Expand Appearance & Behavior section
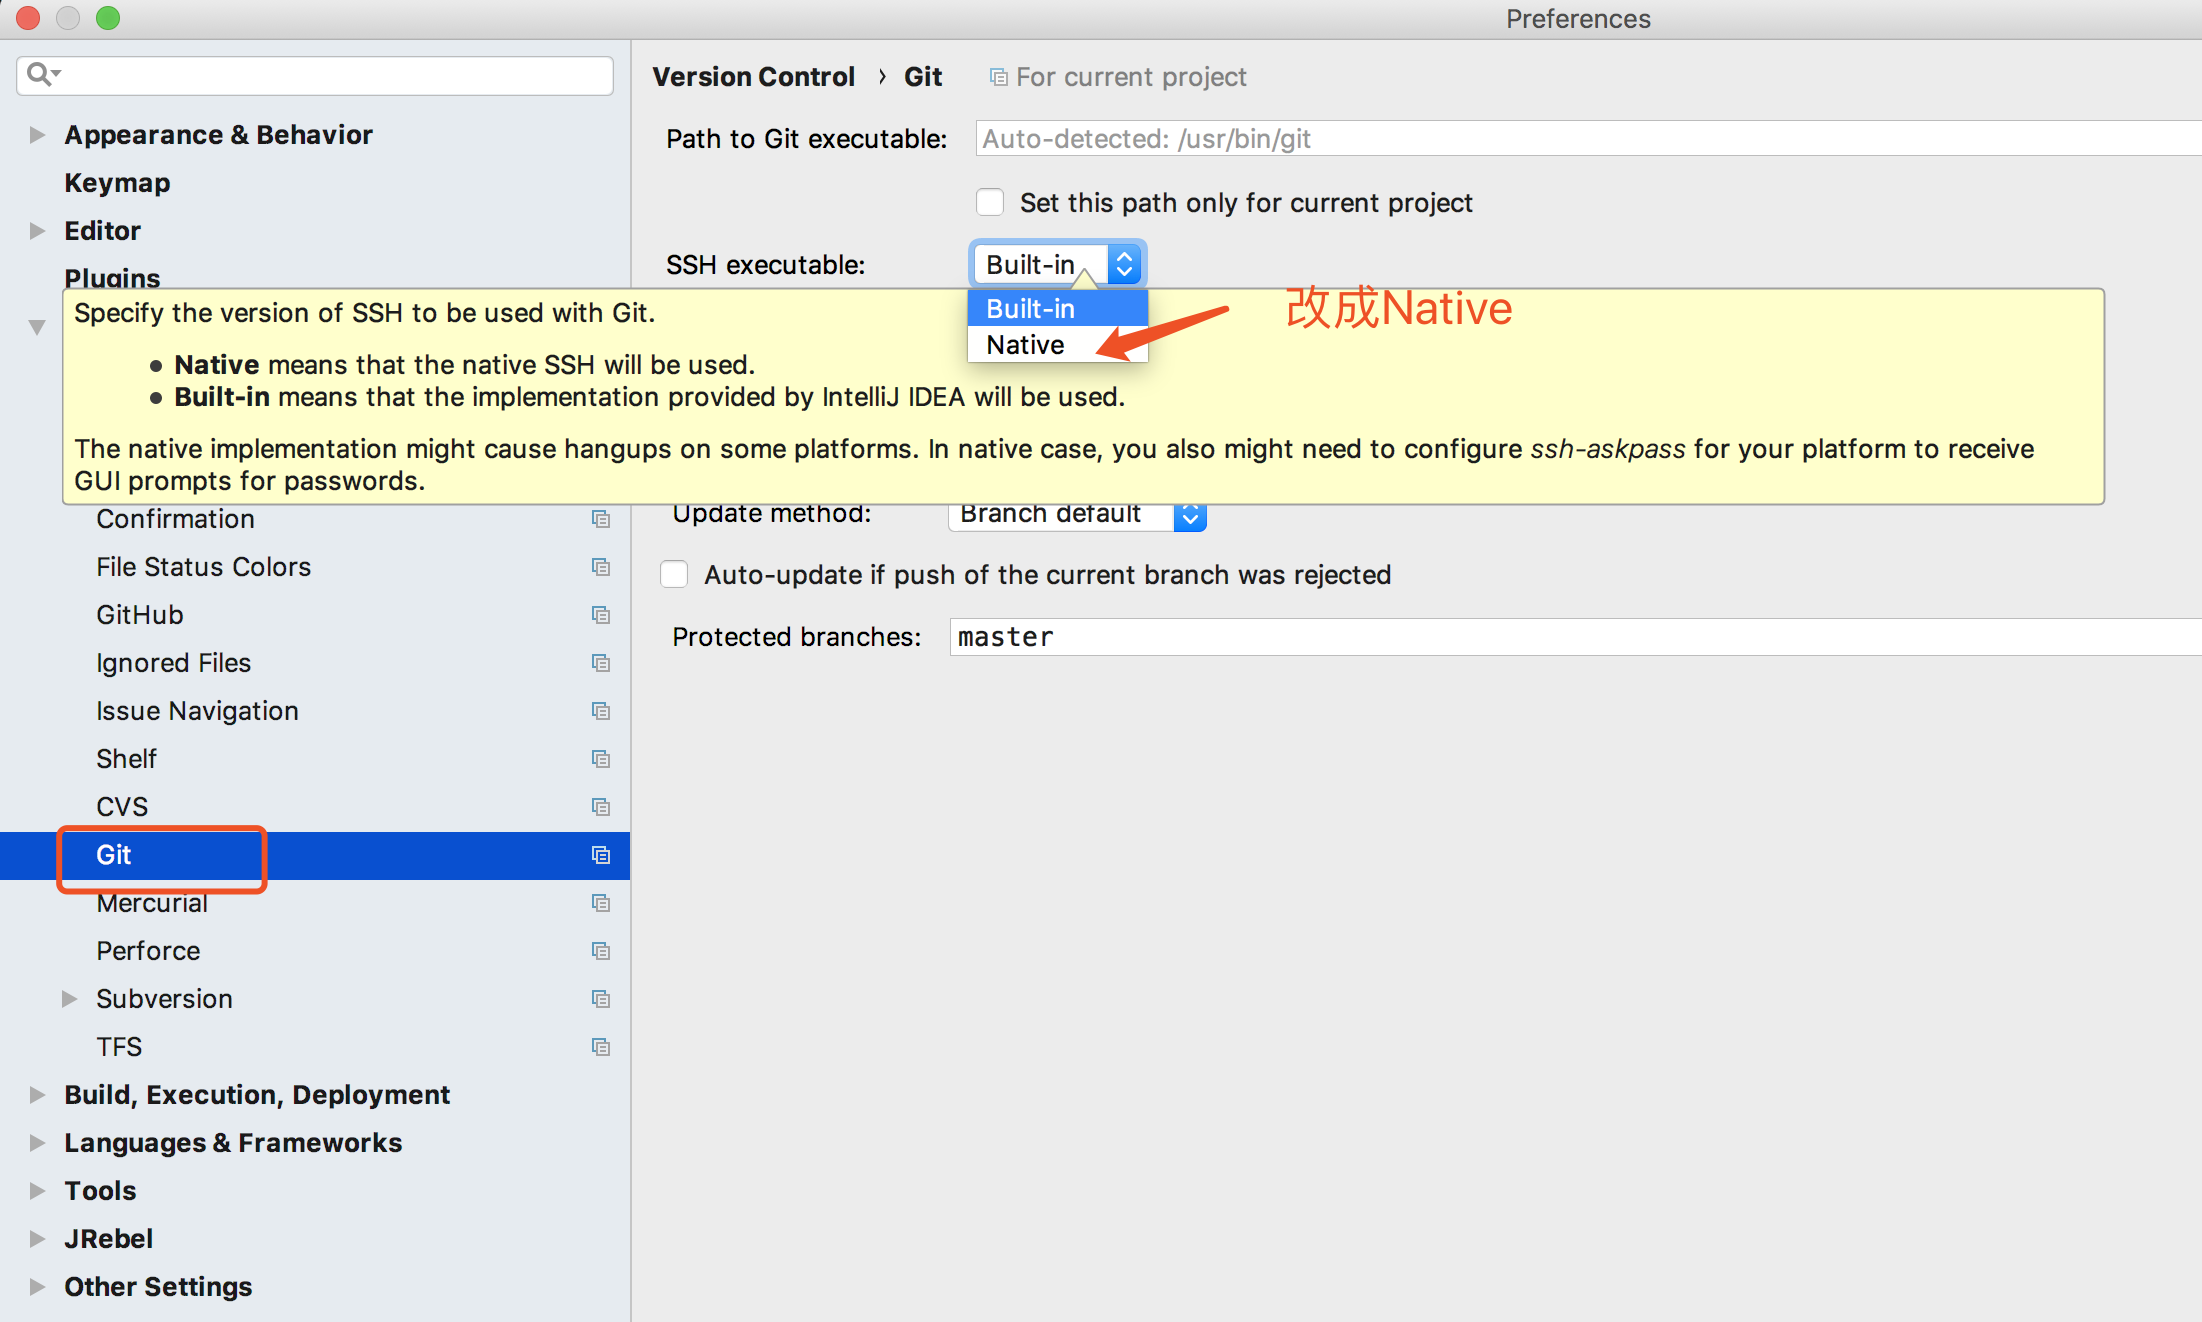 click(37, 135)
